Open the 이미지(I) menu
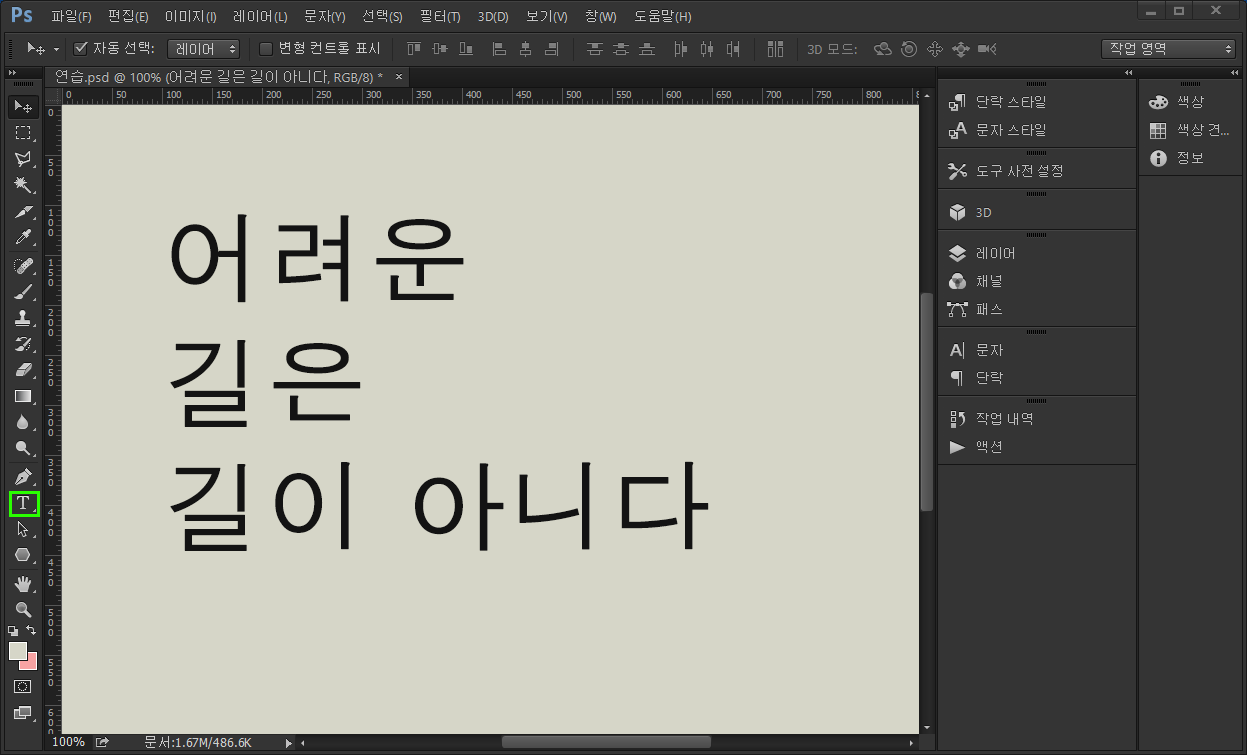The image size is (1247, 755). click(x=190, y=17)
